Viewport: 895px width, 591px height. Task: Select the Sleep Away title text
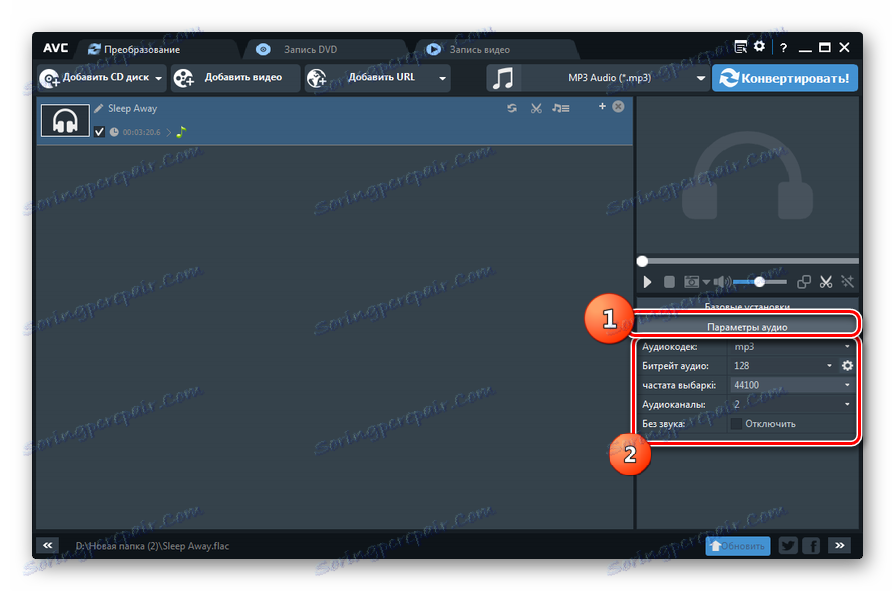coord(132,108)
